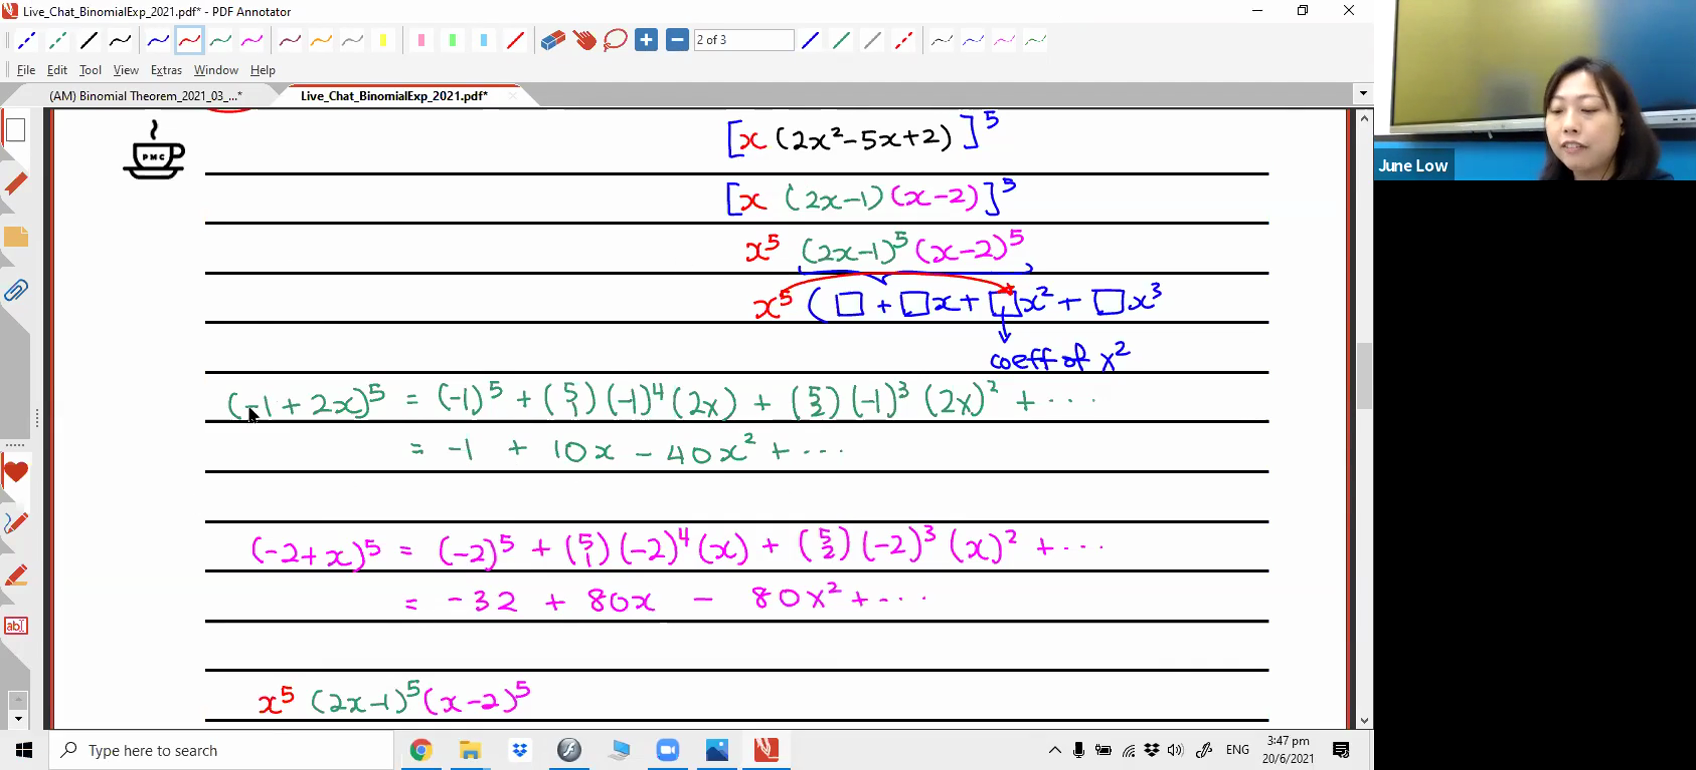Pick the pink highlighter marker
This screenshot has height=770, width=1696.
coord(421,41)
